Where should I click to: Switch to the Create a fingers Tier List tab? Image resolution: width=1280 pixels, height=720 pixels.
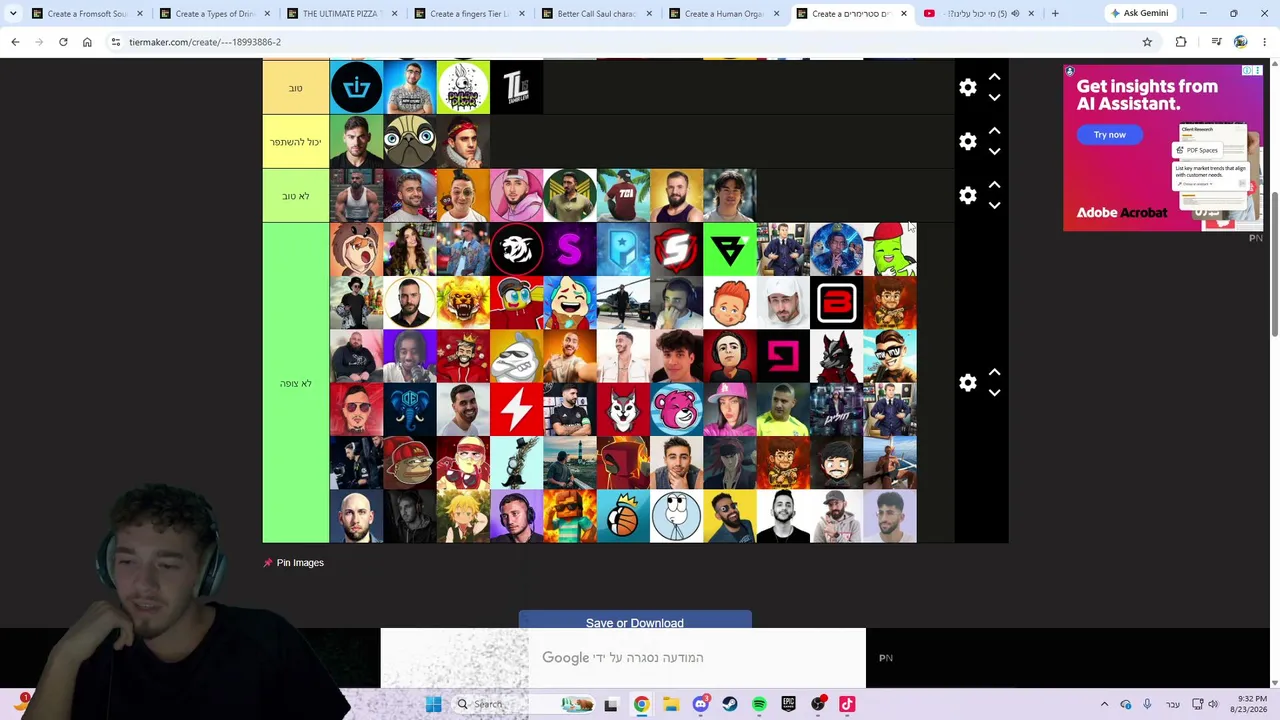pos(470,14)
